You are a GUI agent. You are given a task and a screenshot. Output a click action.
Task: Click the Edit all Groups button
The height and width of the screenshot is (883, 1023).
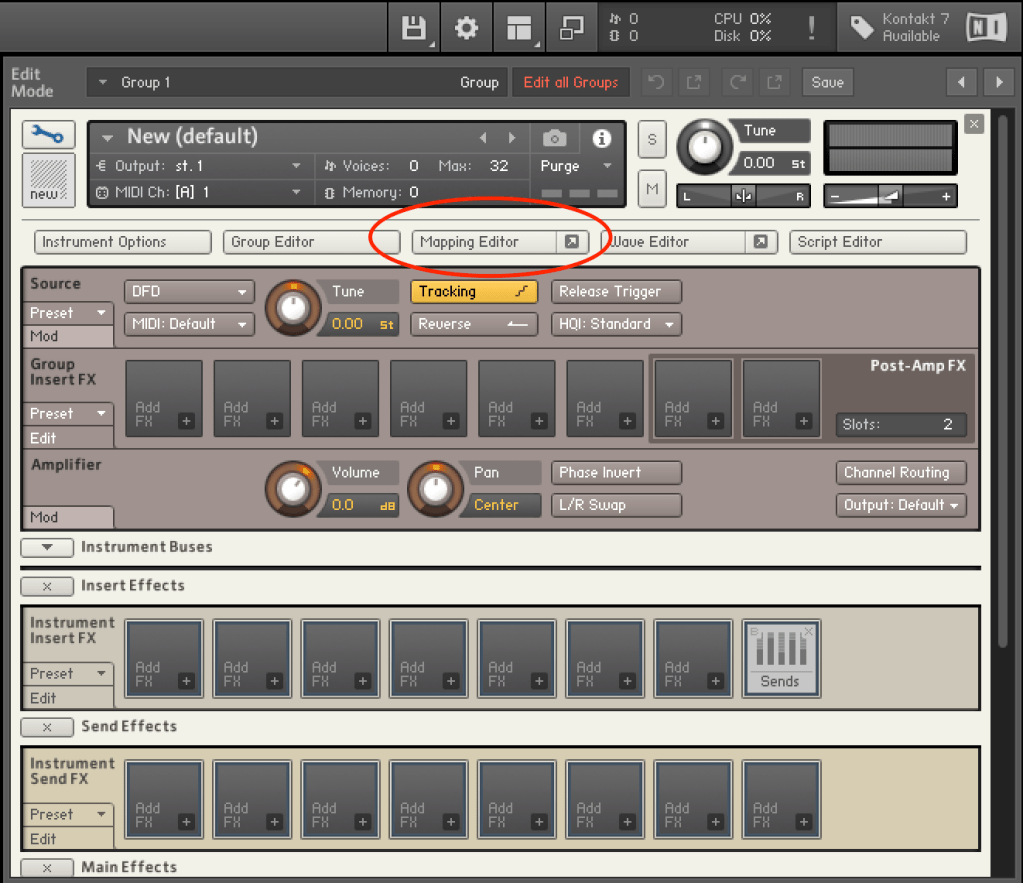[571, 82]
